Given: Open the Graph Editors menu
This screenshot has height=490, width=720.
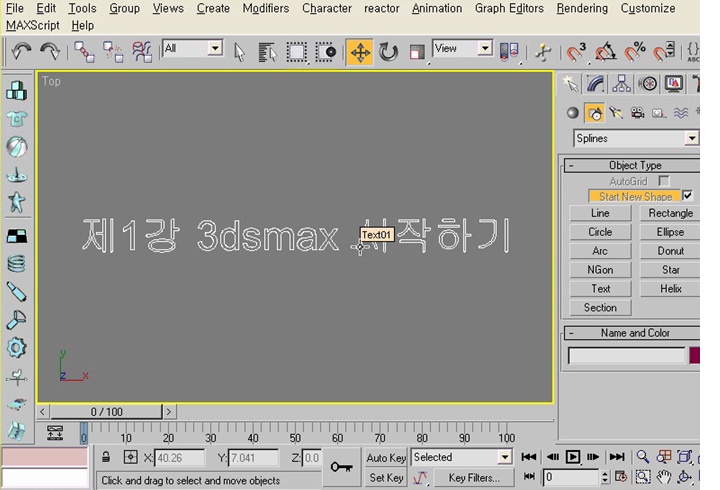Looking at the screenshot, I should tap(509, 8).
